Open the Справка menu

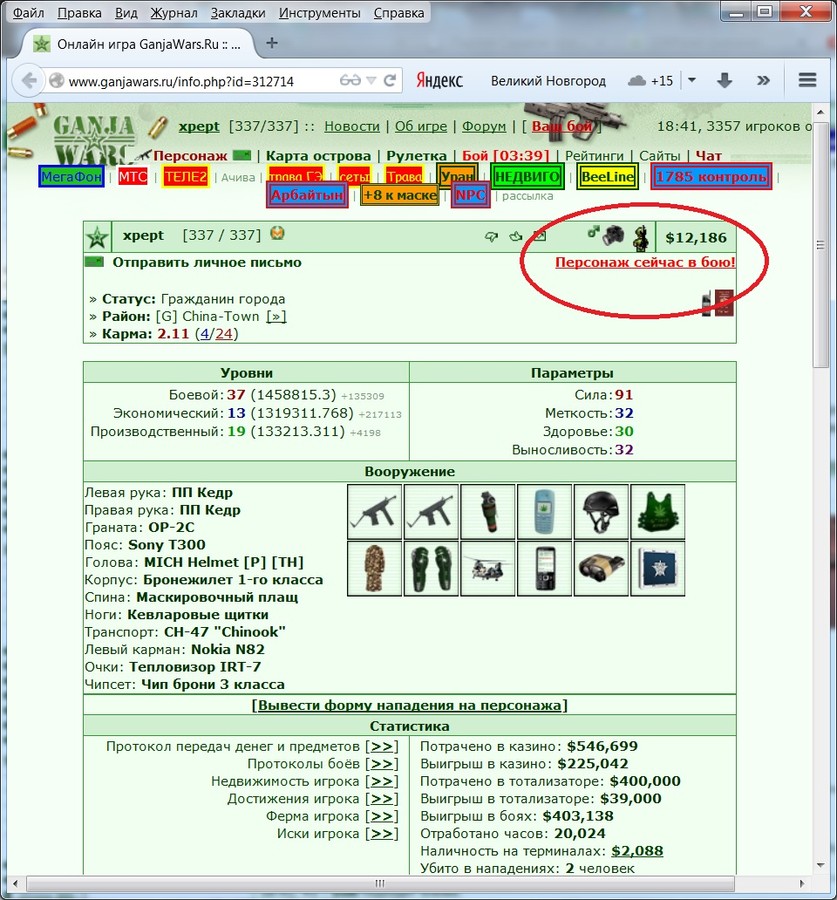point(399,13)
